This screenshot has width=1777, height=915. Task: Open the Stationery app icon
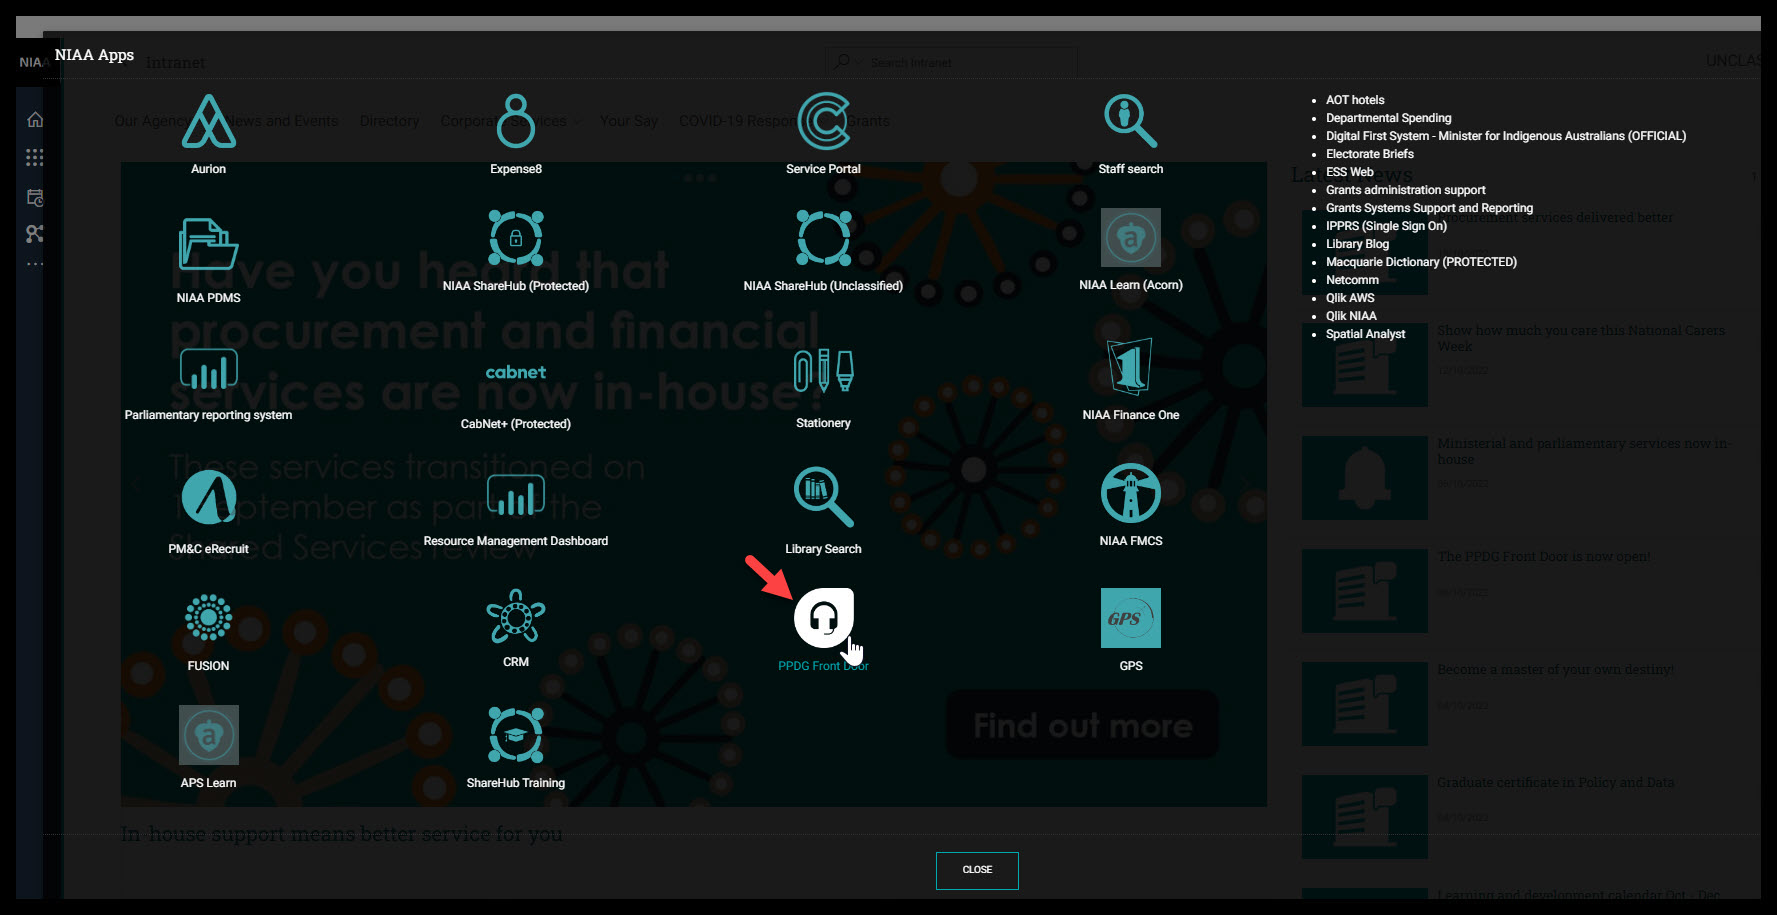823,371
